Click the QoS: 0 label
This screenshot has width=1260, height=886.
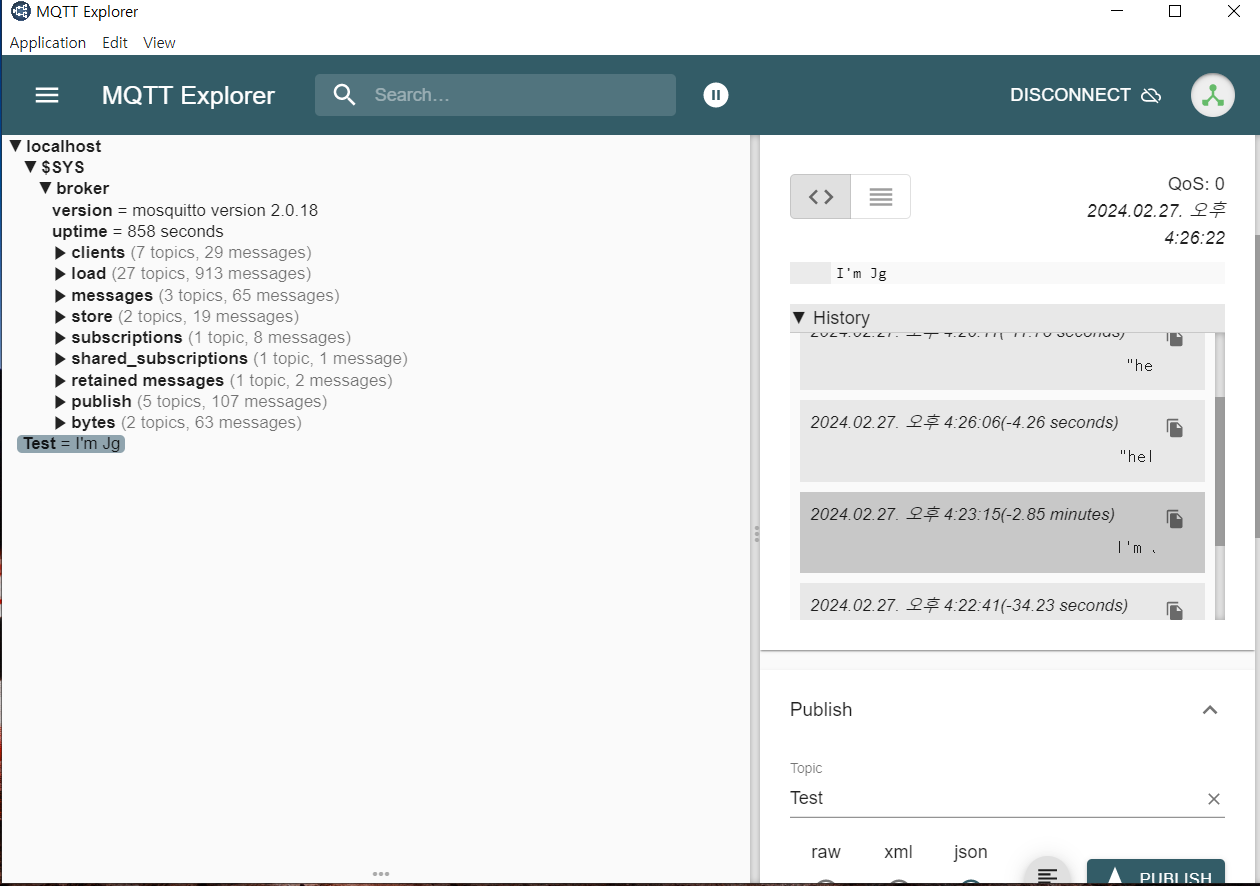[1196, 184]
